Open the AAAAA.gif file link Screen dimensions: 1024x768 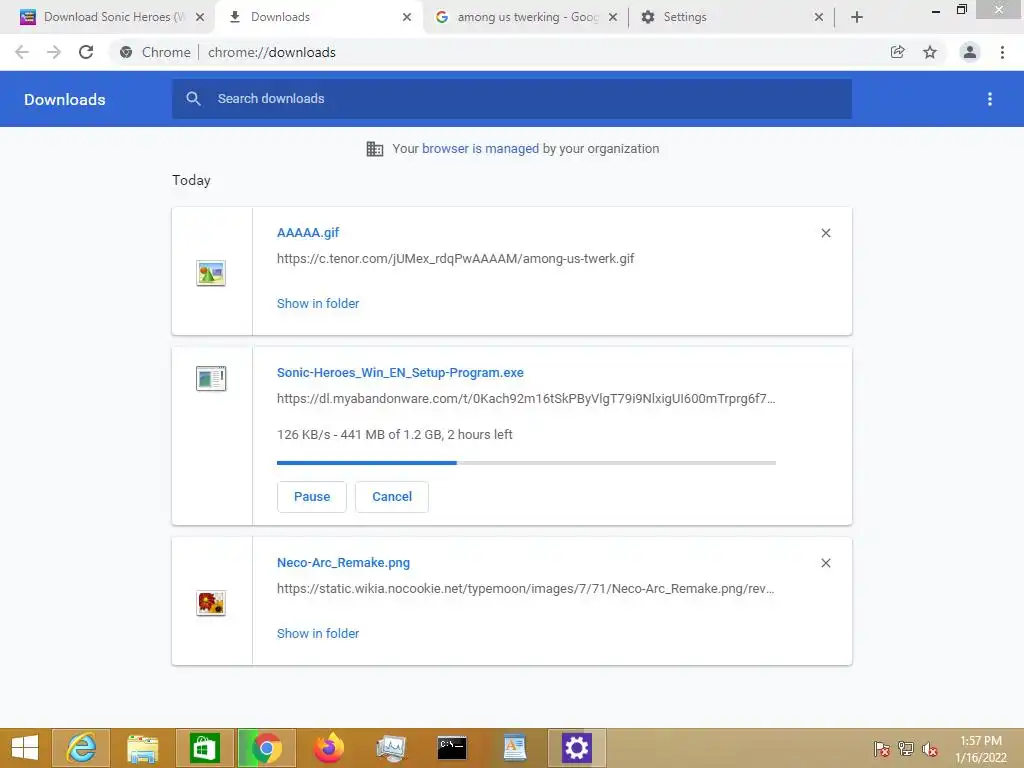click(308, 232)
